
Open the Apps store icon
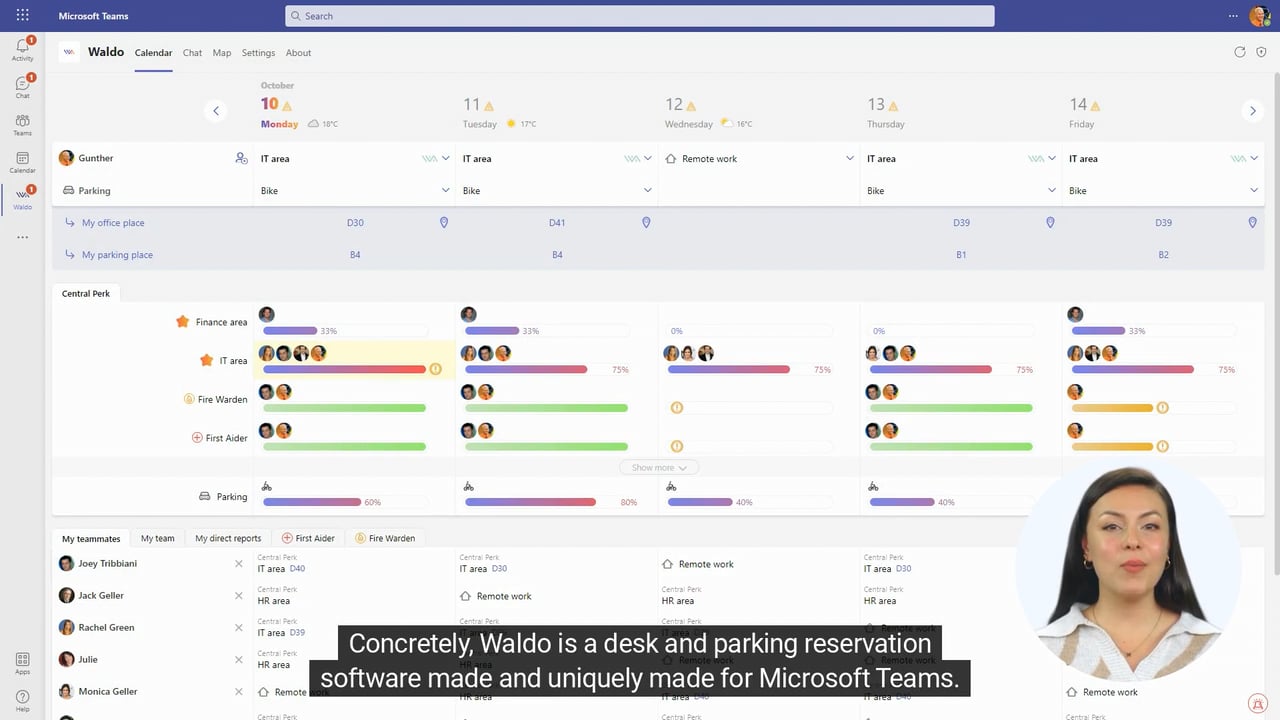[x=22, y=663]
